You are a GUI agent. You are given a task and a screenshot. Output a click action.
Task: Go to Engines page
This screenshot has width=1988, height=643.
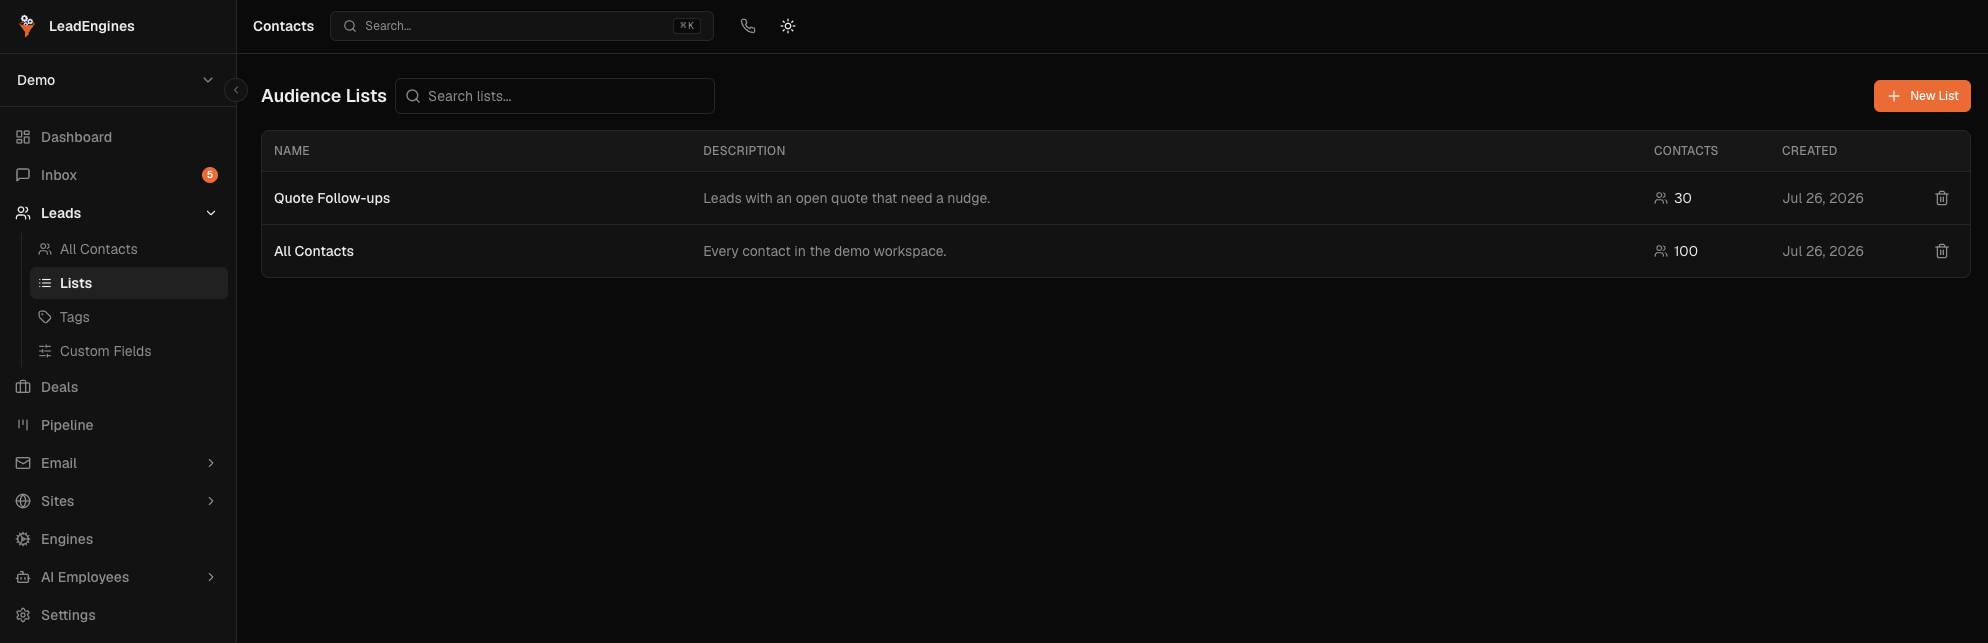pos(118,539)
